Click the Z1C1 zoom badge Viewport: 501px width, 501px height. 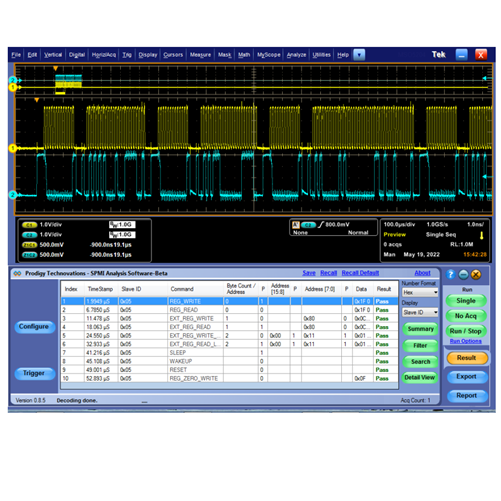pyautogui.click(x=29, y=245)
